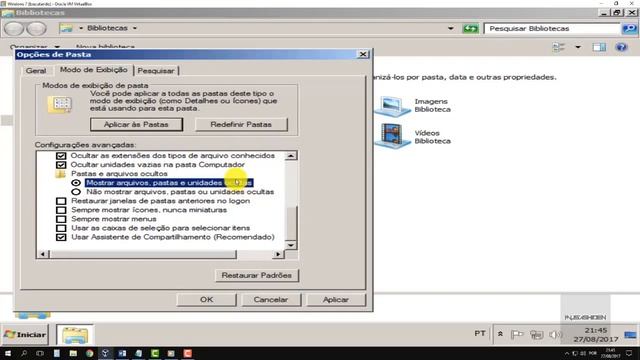The image size is (640, 360).
Task: Click the Cancelar button
Action: [271, 300]
